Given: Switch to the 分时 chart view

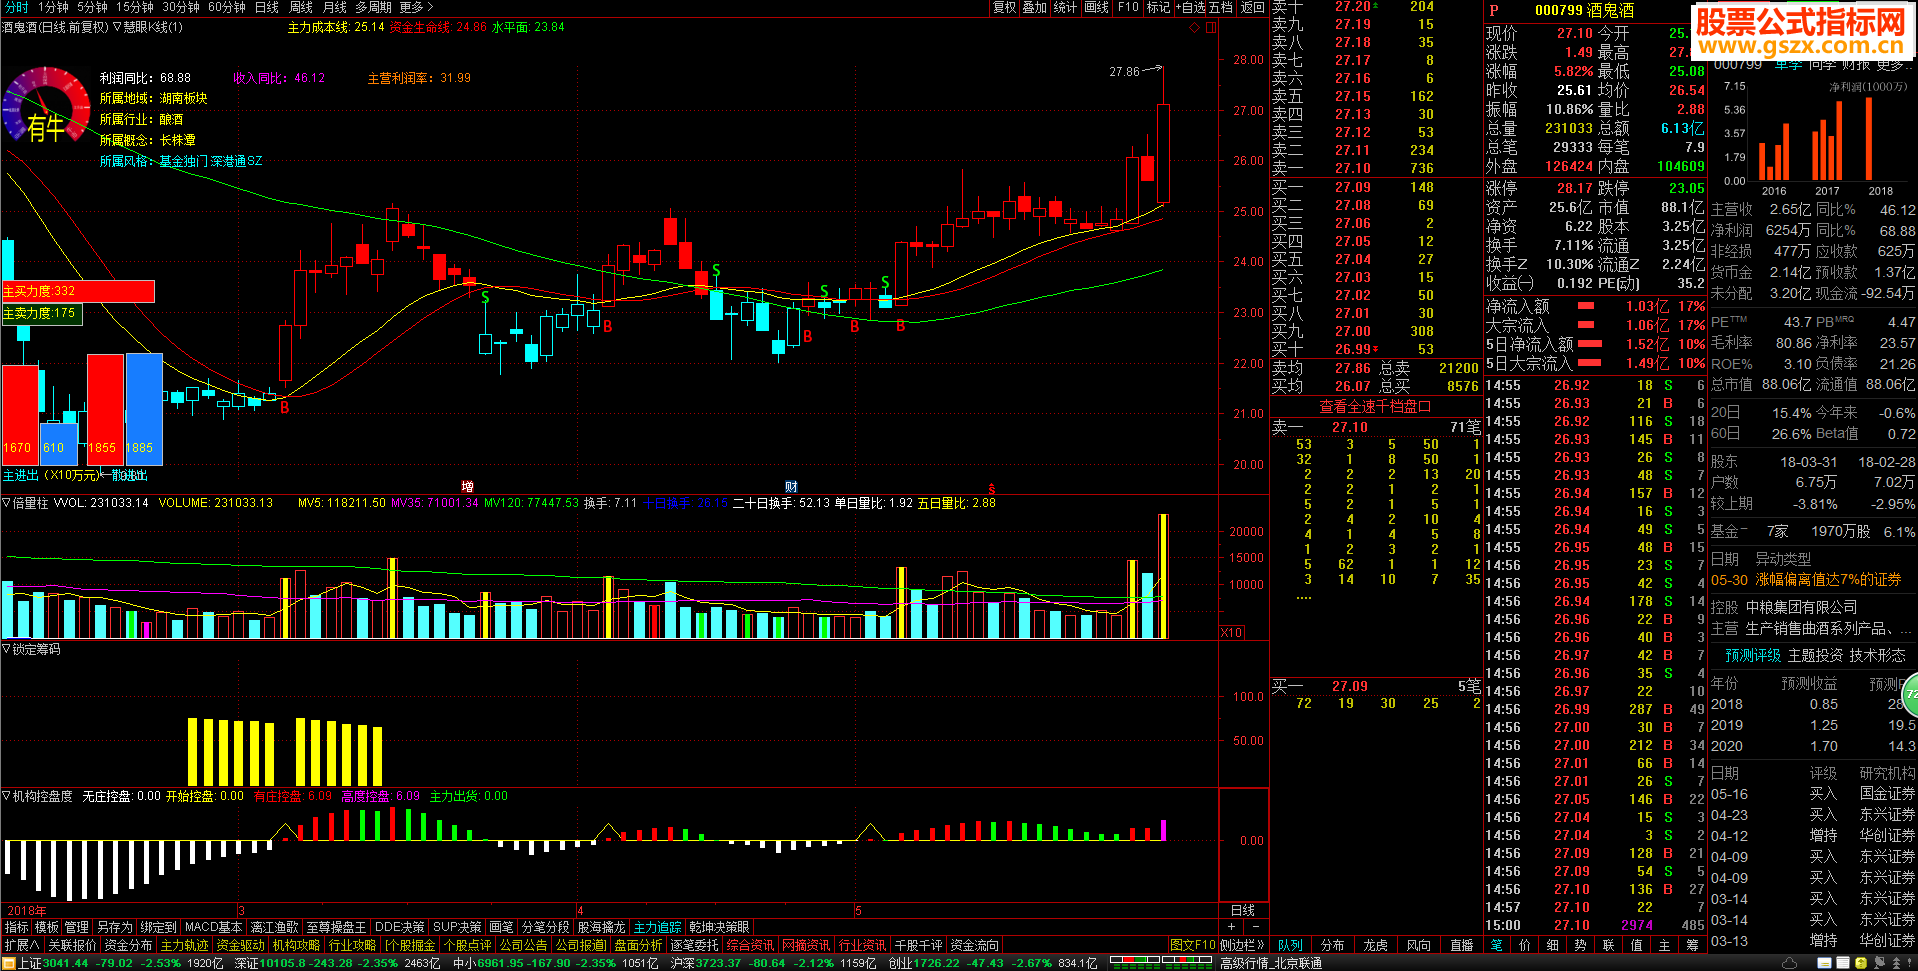Looking at the screenshot, I should (16, 7).
